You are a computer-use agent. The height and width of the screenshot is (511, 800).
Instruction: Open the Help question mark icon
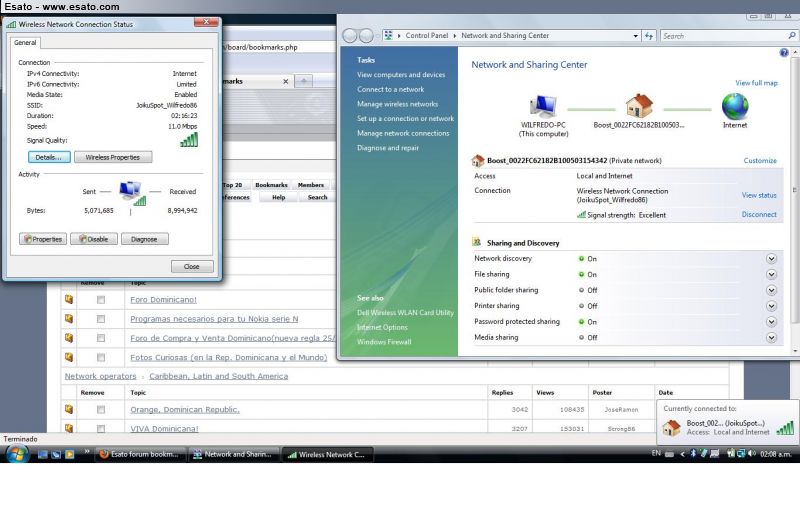[784, 53]
